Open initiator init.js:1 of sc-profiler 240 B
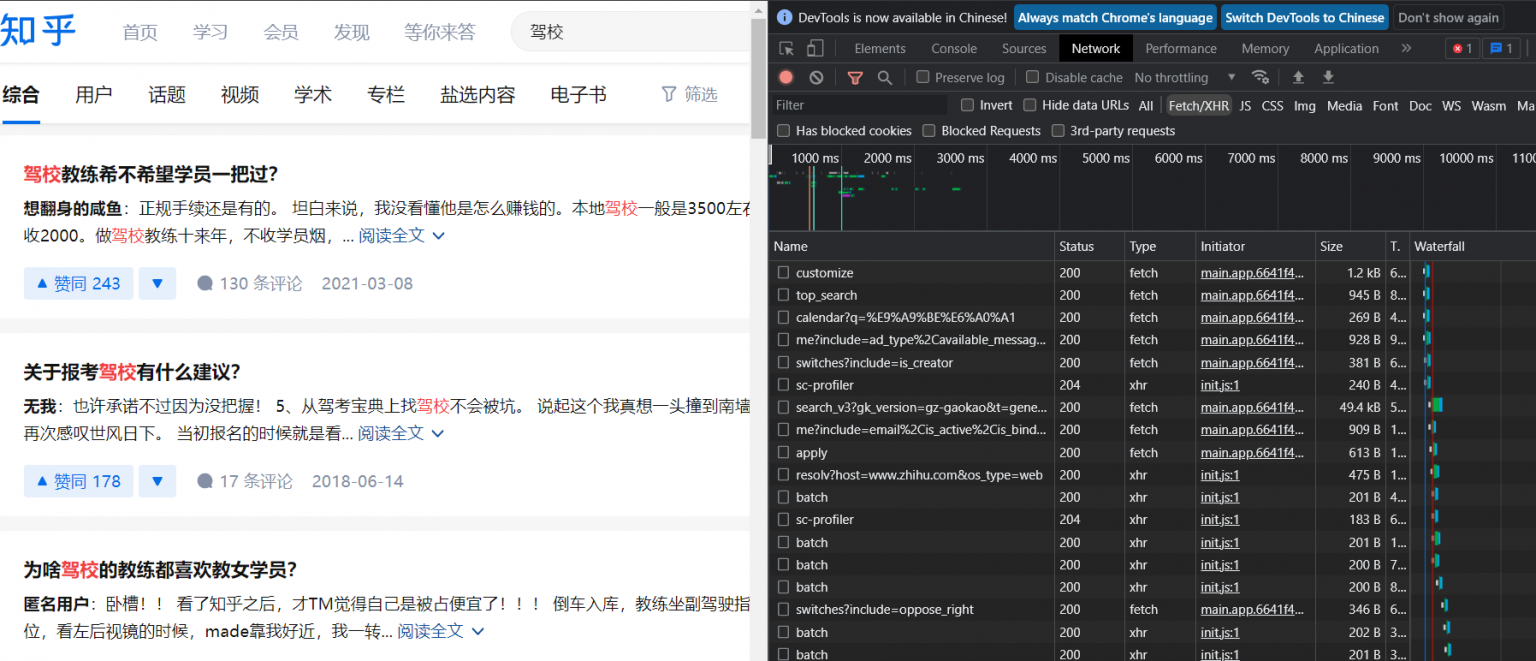The width and height of the screenshot is (1536, 661). tap(1220, 385)
